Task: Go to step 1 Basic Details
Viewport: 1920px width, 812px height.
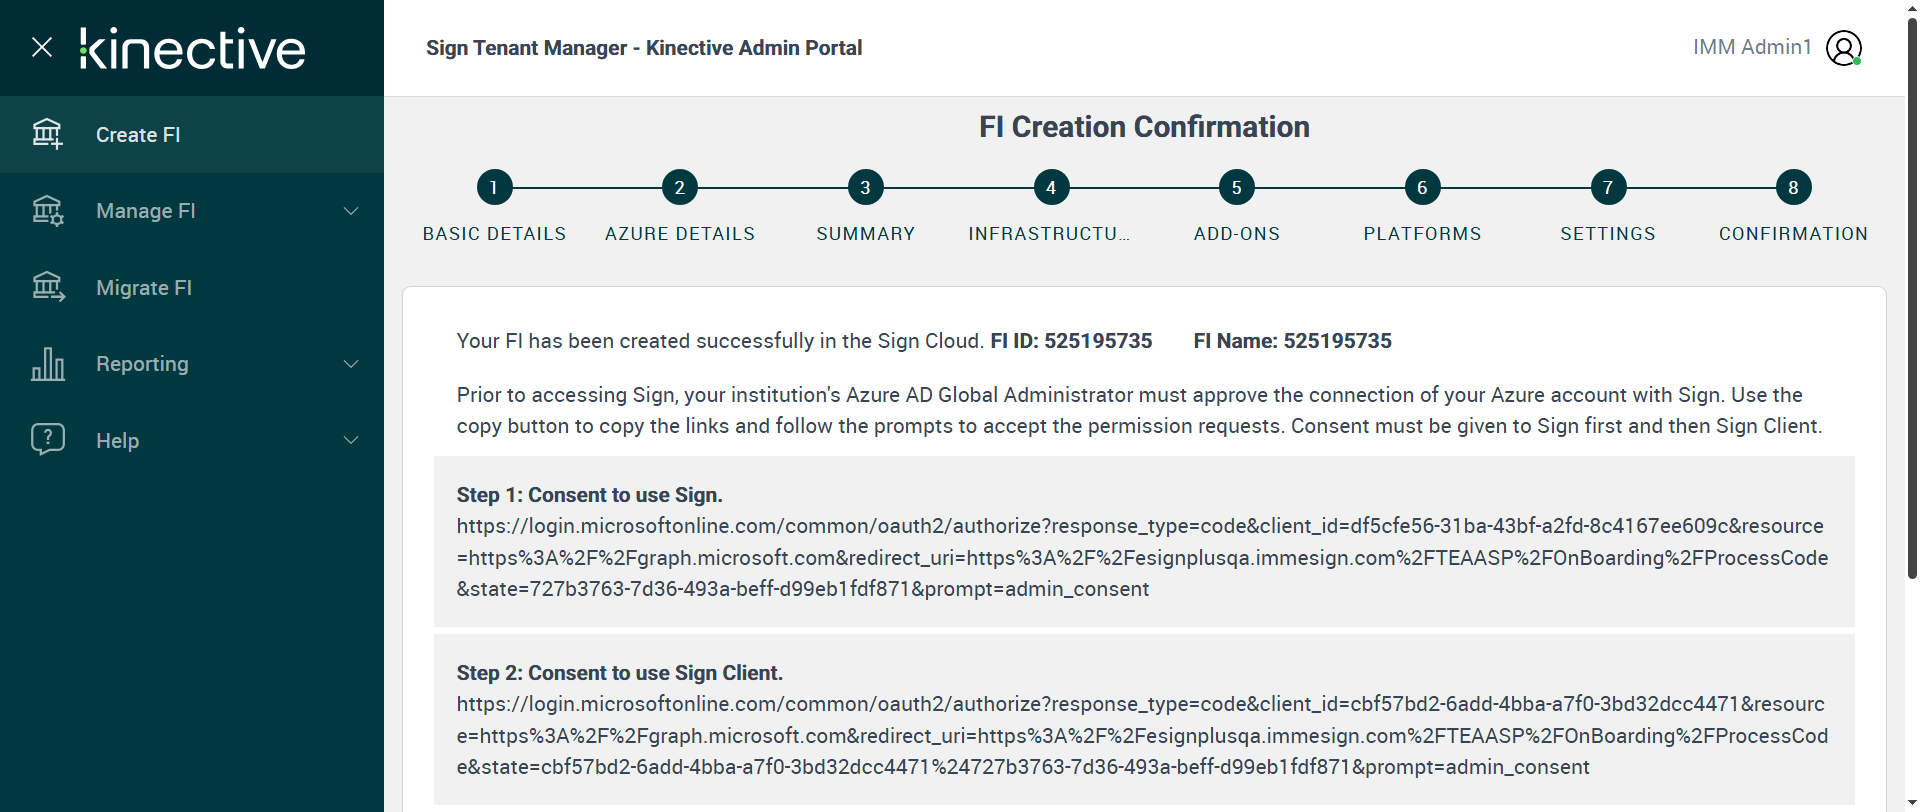Action: point(494,188)
